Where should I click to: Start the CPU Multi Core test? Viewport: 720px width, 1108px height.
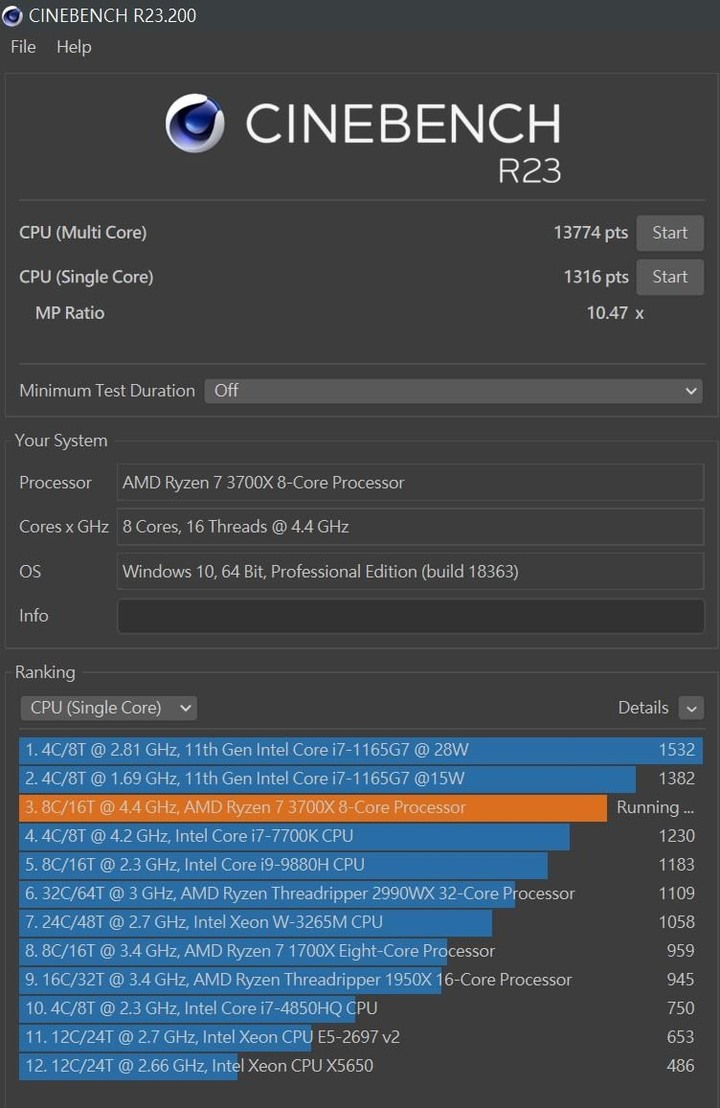coord(670,232)
